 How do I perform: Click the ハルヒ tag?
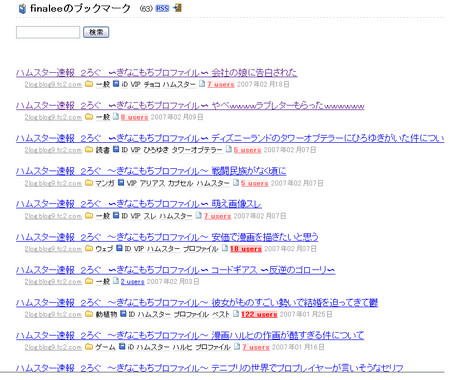coord(182,347)
